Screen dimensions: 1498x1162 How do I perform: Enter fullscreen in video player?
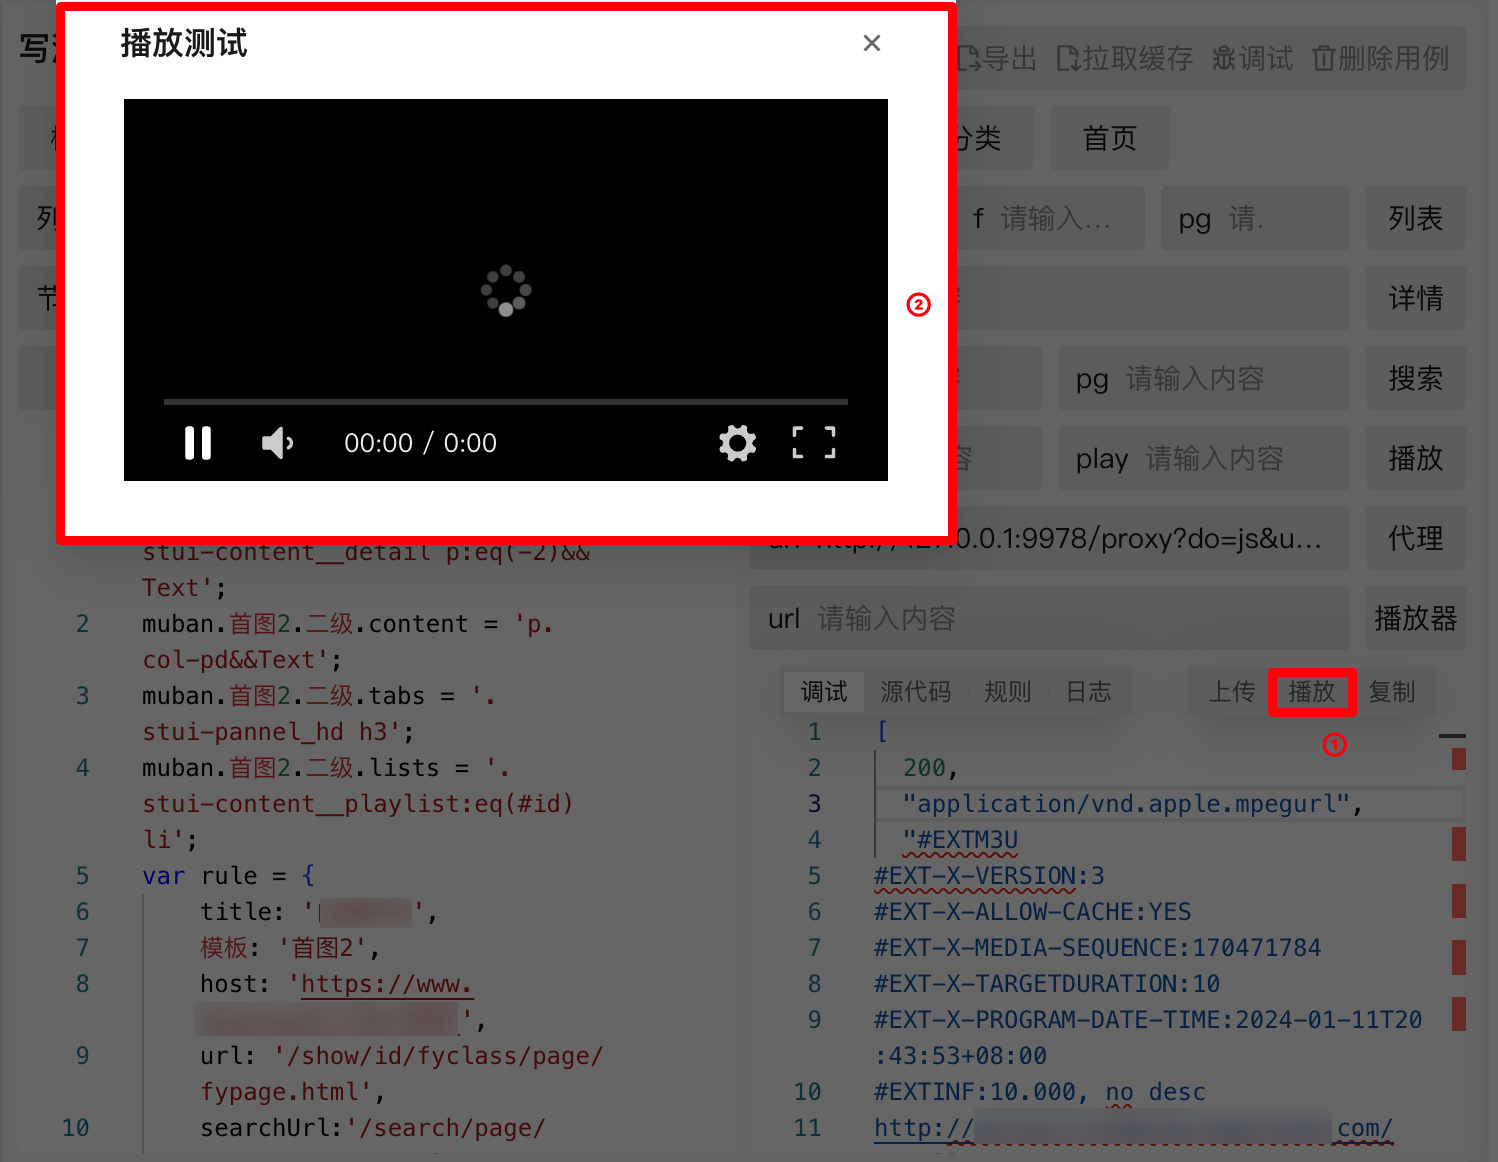point(814,442)
